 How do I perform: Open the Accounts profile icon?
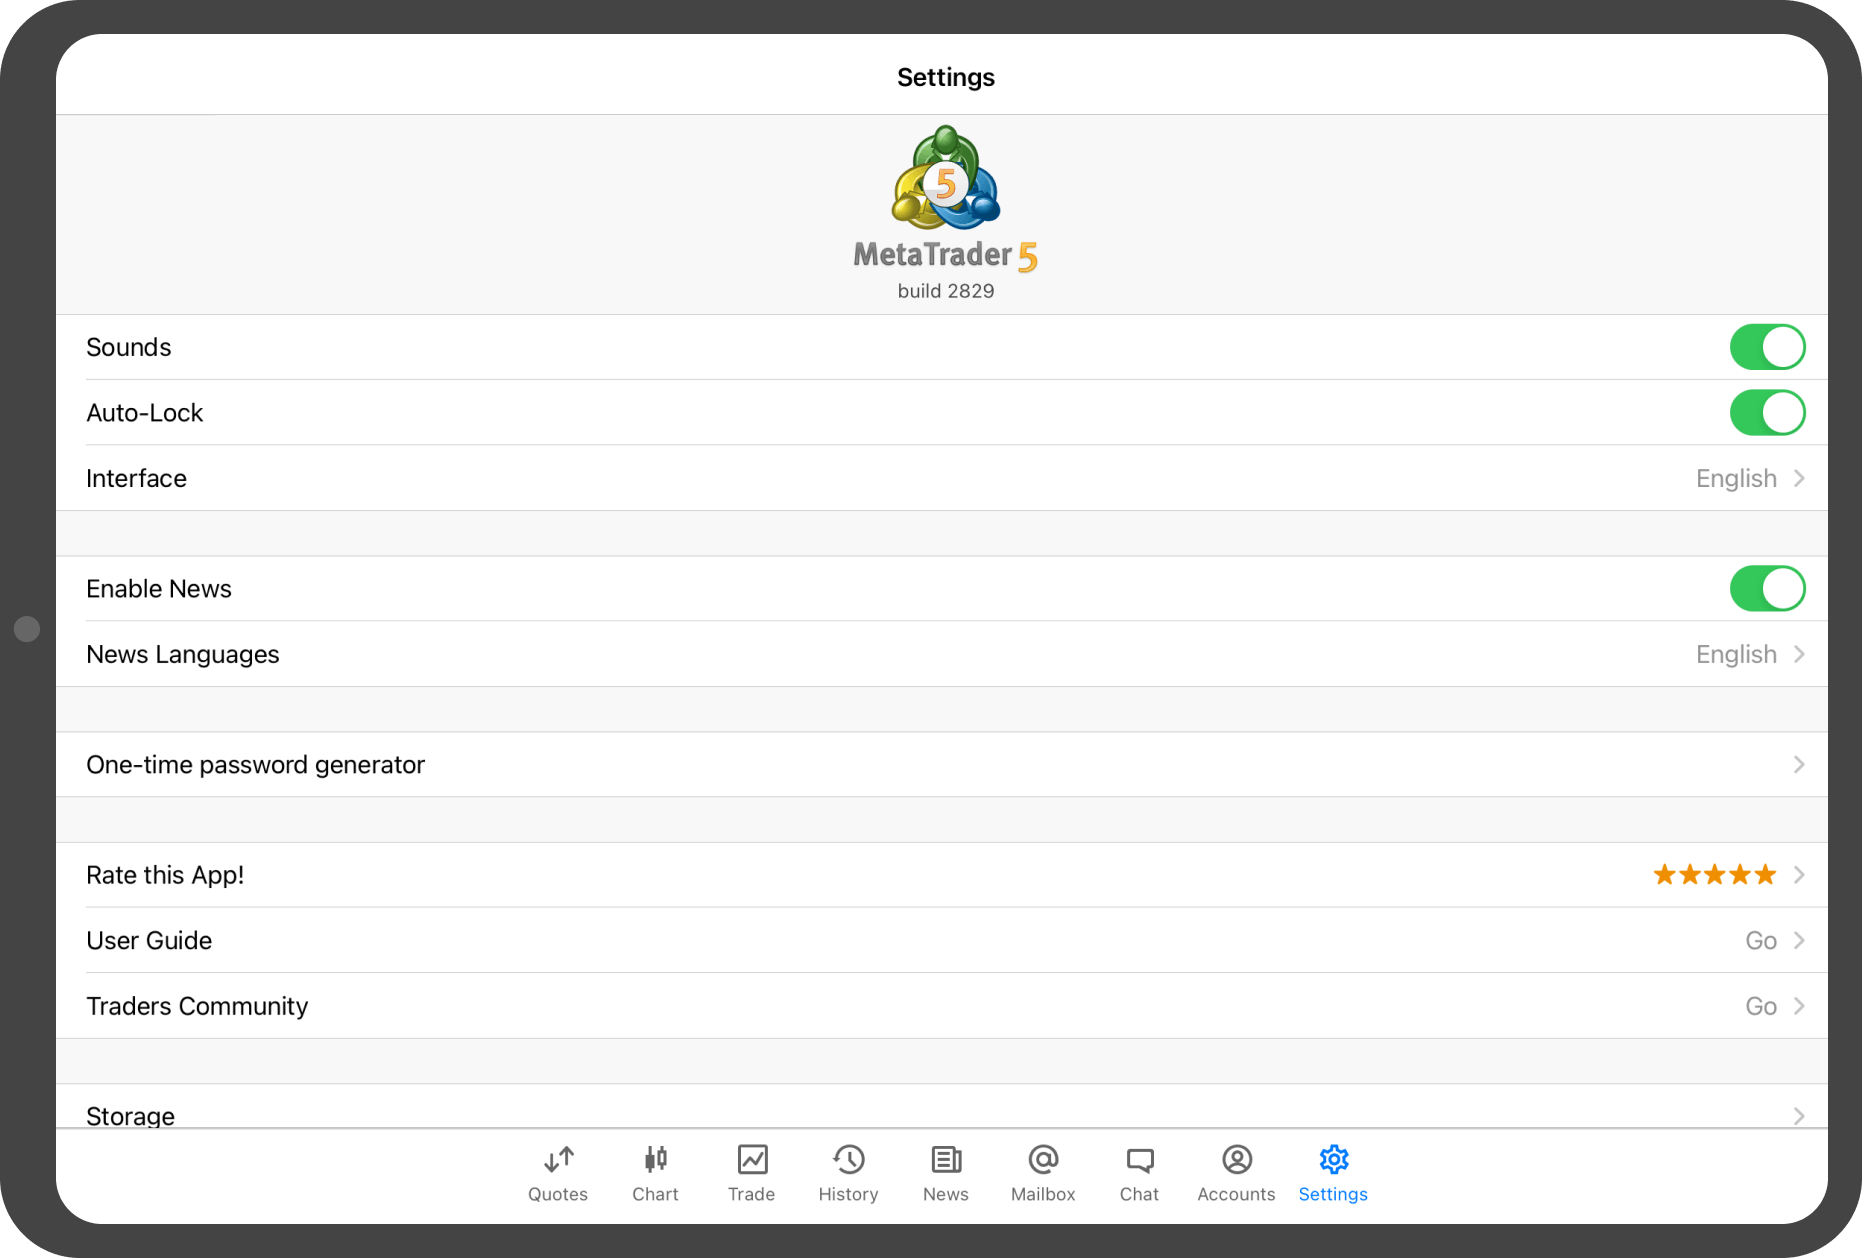click(x=1237, y=1160)
